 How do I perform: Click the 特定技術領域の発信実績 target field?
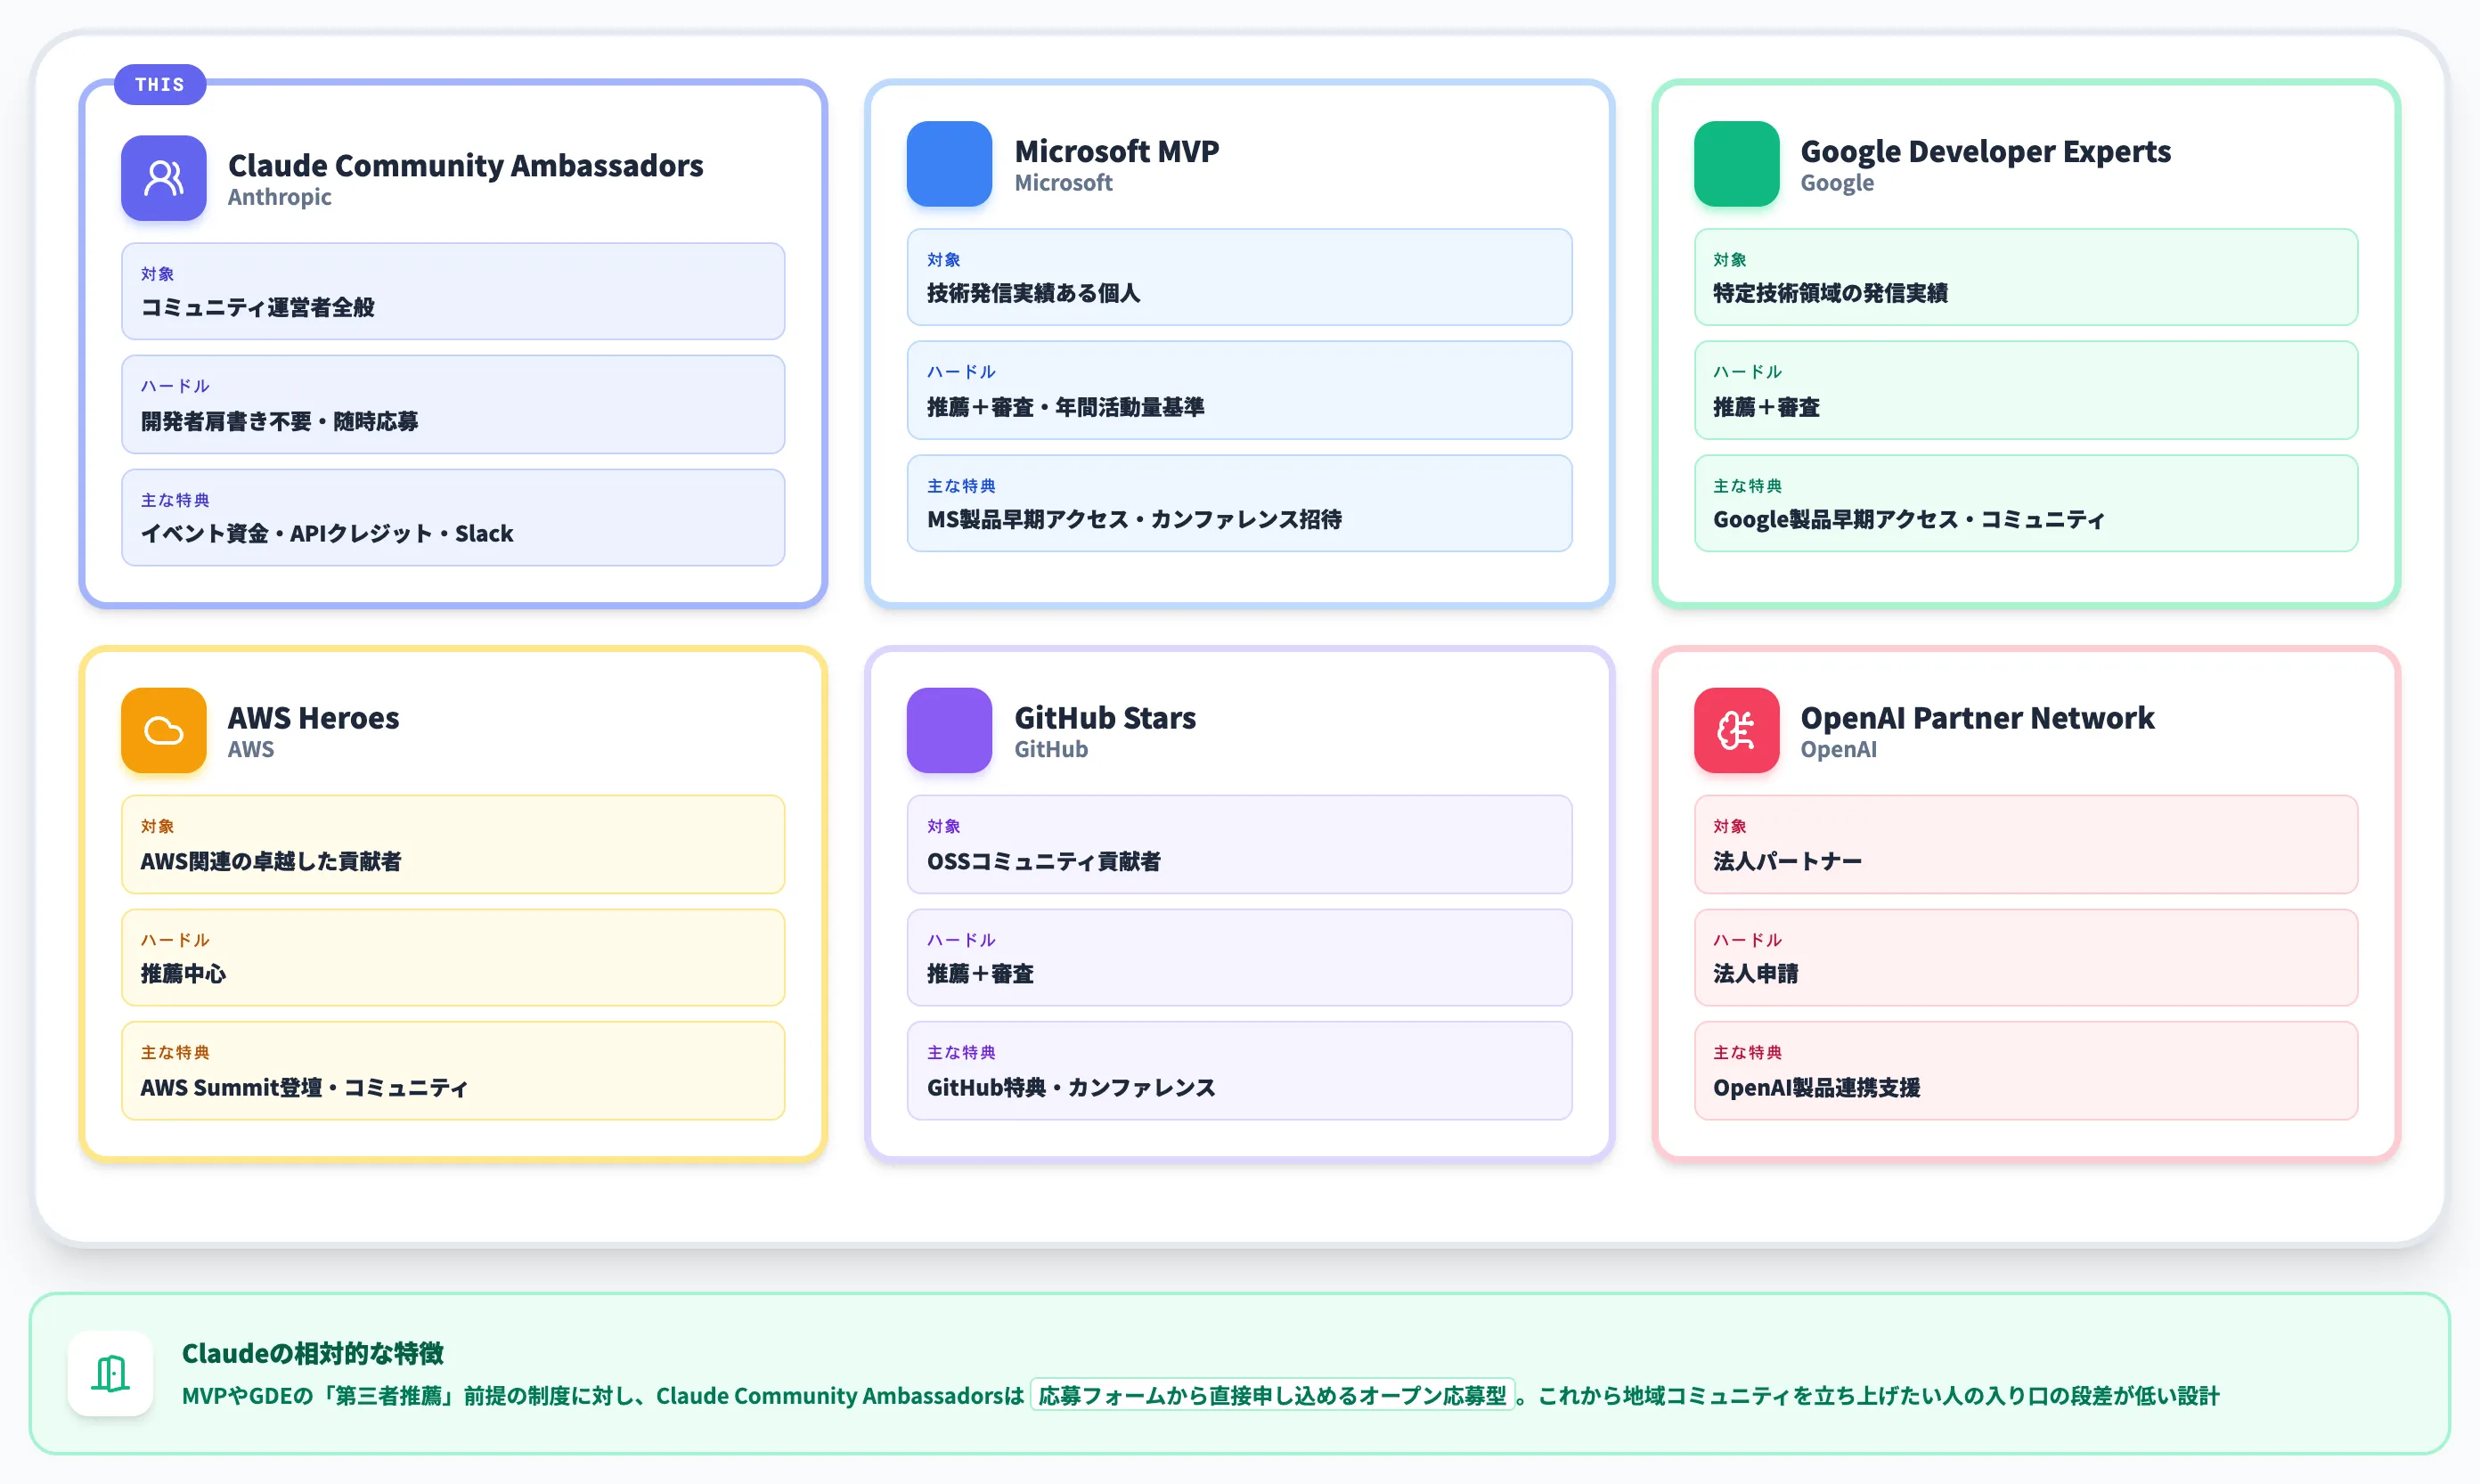(x=2026, y=277)
